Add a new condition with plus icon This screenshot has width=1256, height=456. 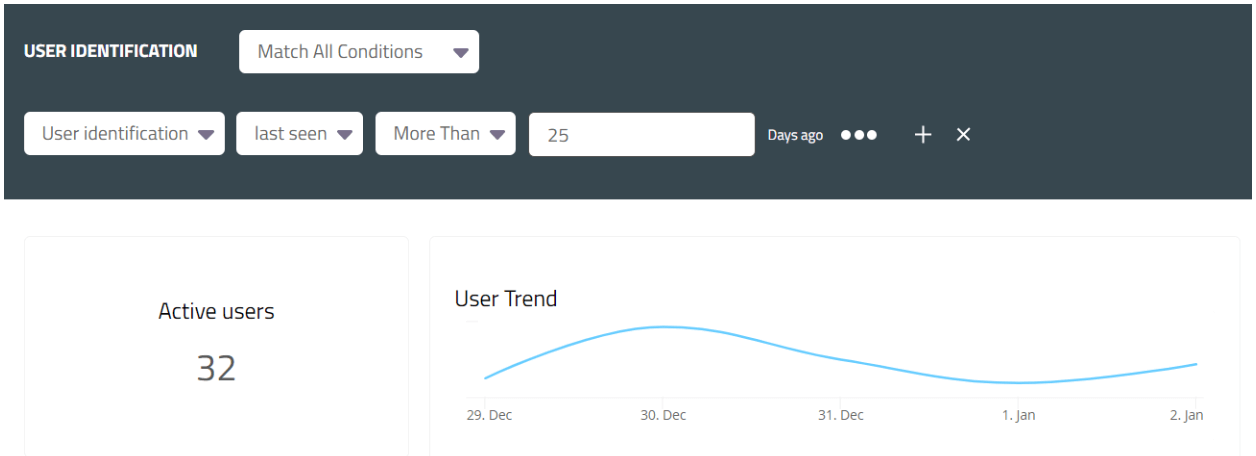tap(923, 135)
